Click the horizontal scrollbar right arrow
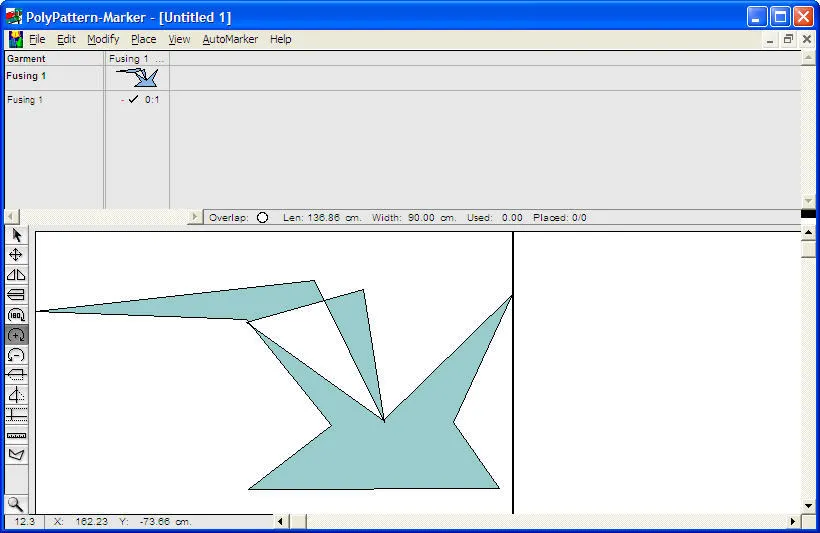 793,521
